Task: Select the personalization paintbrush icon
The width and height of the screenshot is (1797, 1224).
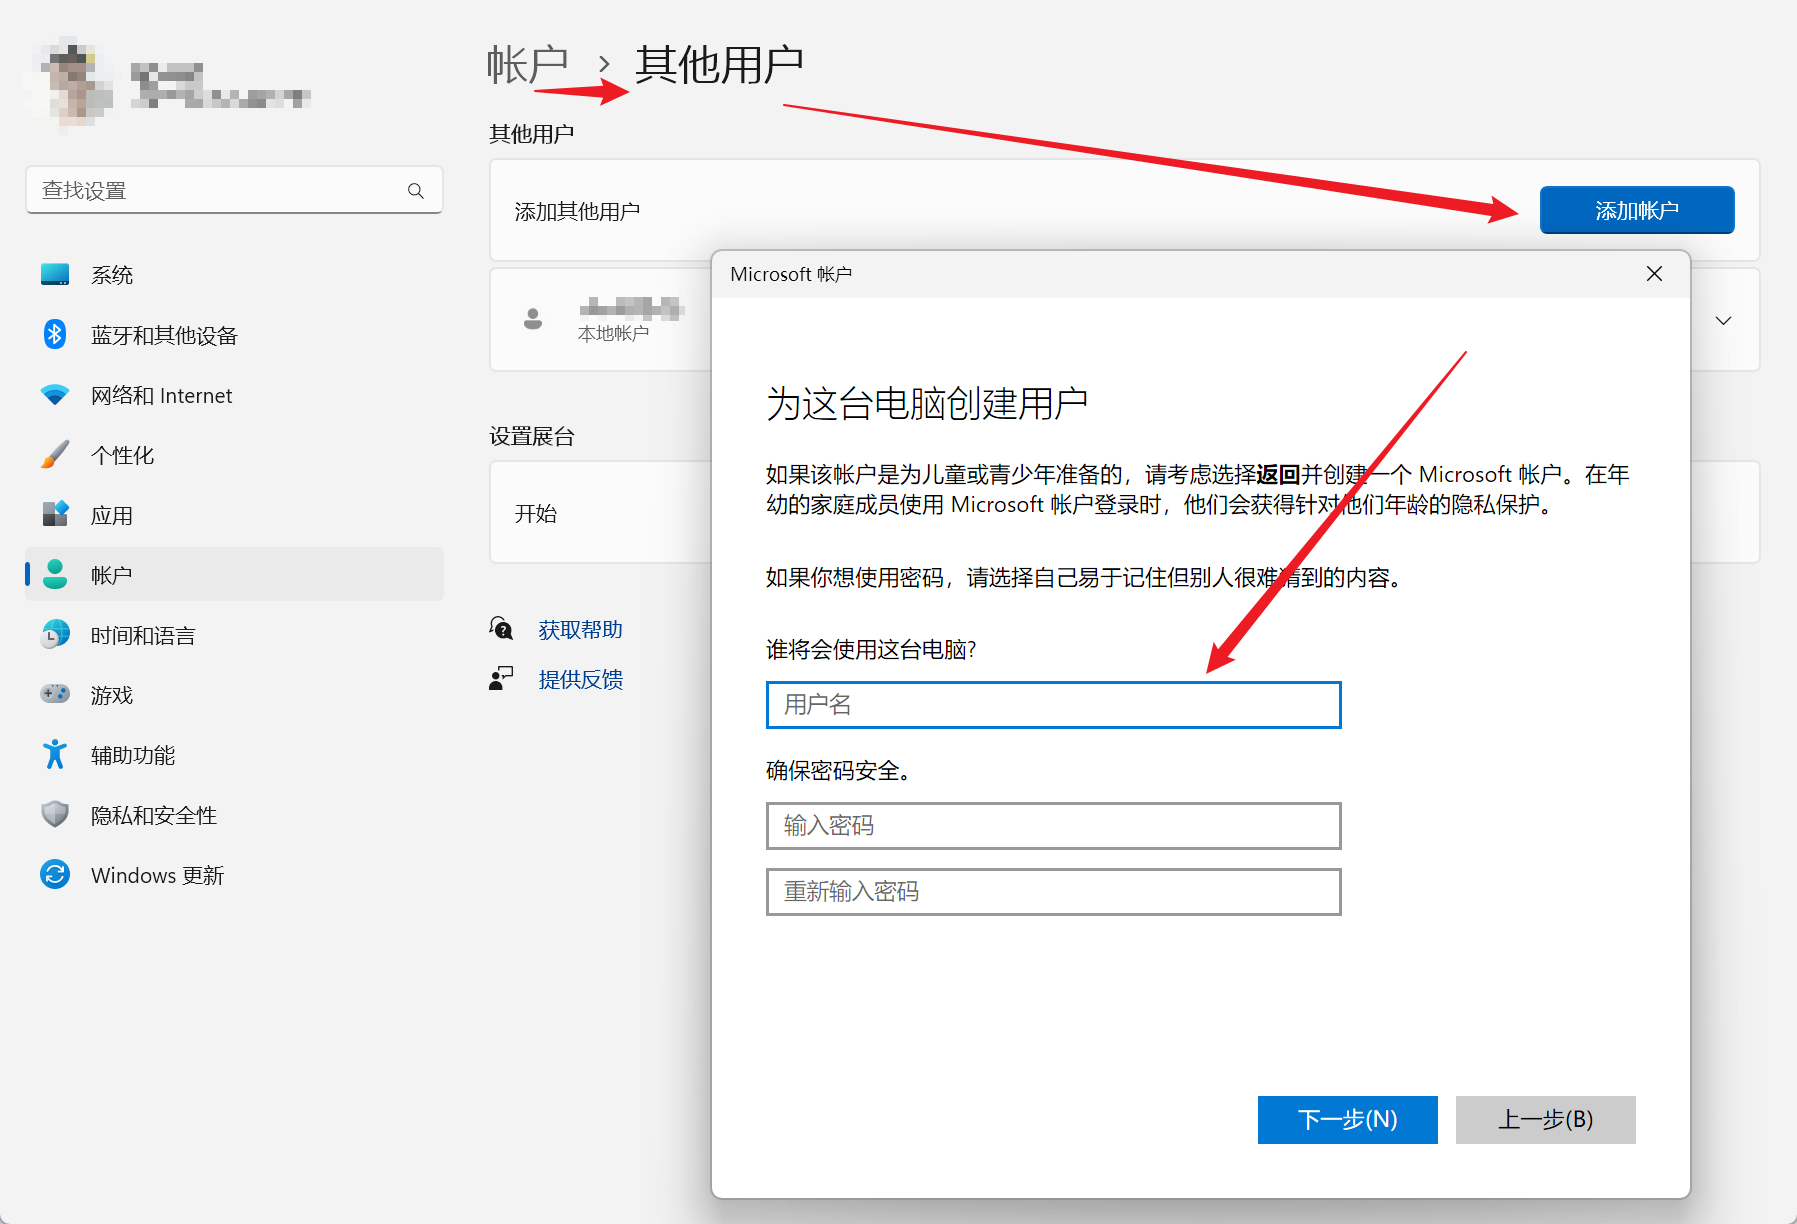Action: pyautogui.click(x=55, y=455)
